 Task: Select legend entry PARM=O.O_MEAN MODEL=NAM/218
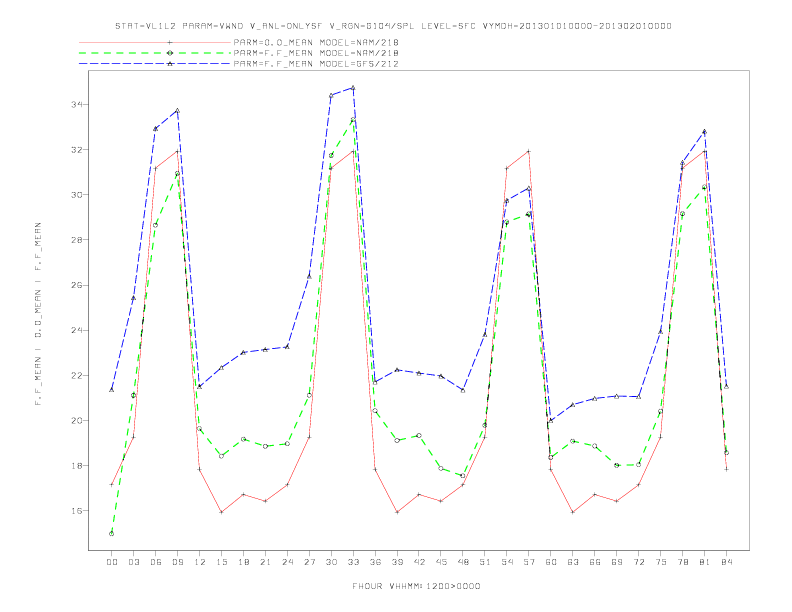[x=316, y=42]
